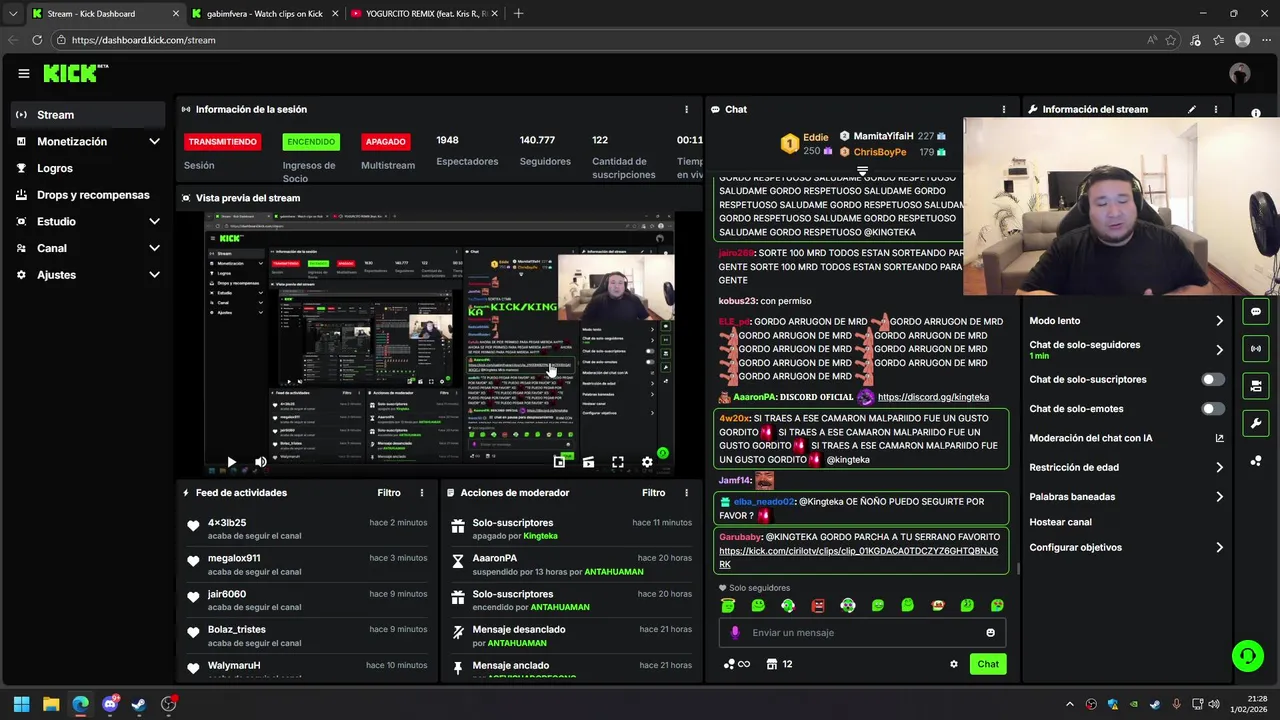Open Modo lento options
The width and height of the screenshot is (1280, 720).
tap(1126, 321)
